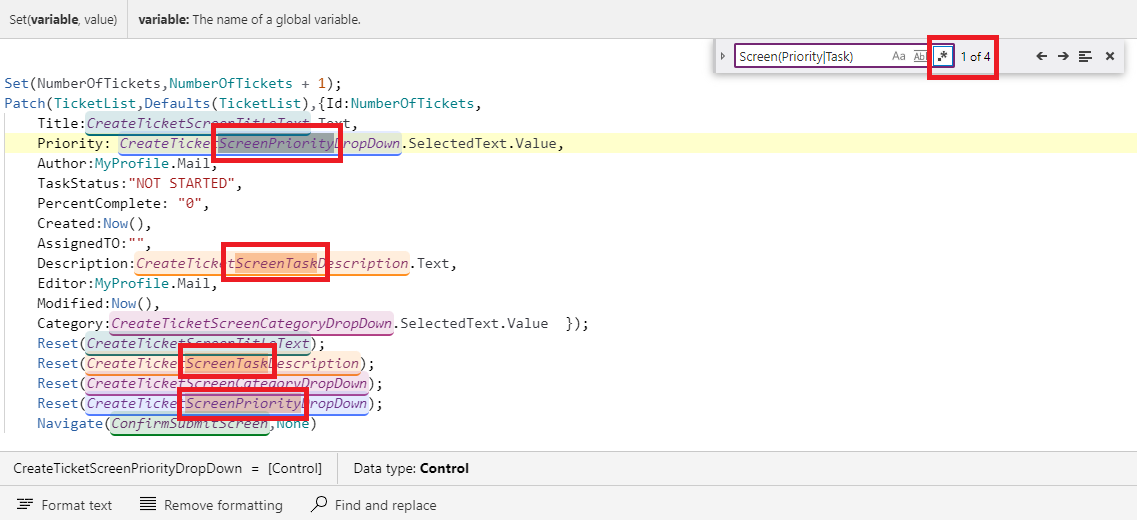Toggle the Match Whole Word option
1137x520 pixels.
tap(919, 56)
